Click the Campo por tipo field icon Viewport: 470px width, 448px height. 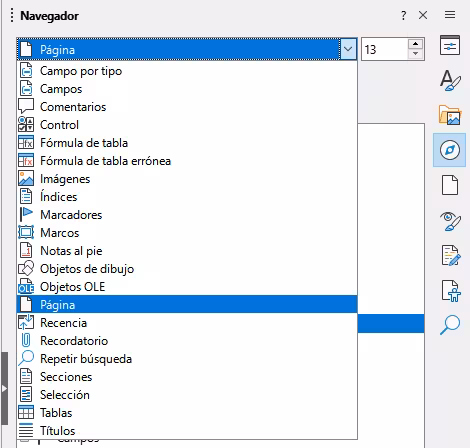[x=26, y=71]
